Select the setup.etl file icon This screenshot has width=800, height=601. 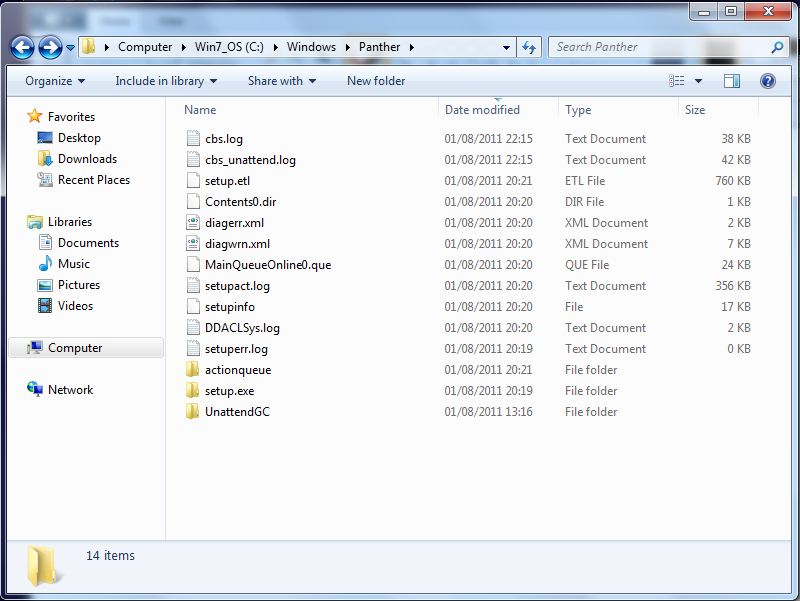tap(193, 180)
